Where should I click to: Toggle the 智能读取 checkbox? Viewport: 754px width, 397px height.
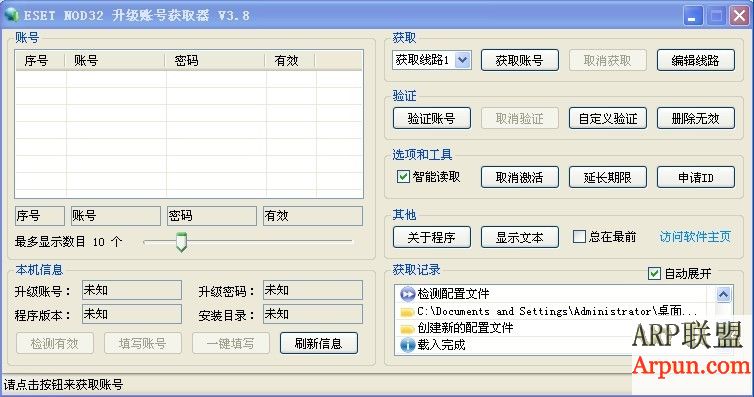[x=403, y=176]
